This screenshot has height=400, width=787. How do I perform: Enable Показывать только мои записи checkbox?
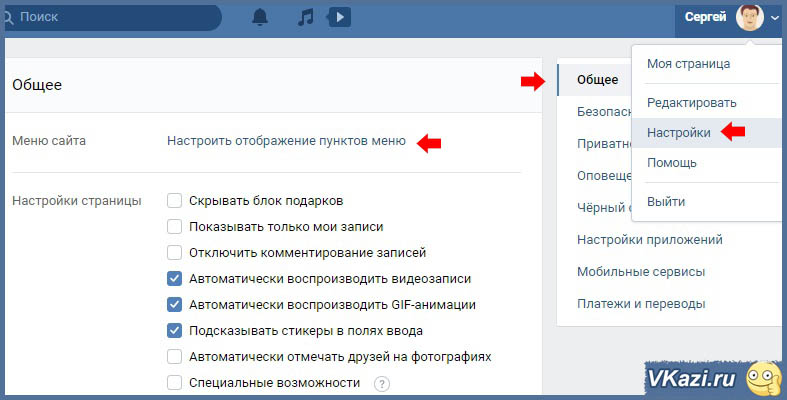(x=174, y=227)
